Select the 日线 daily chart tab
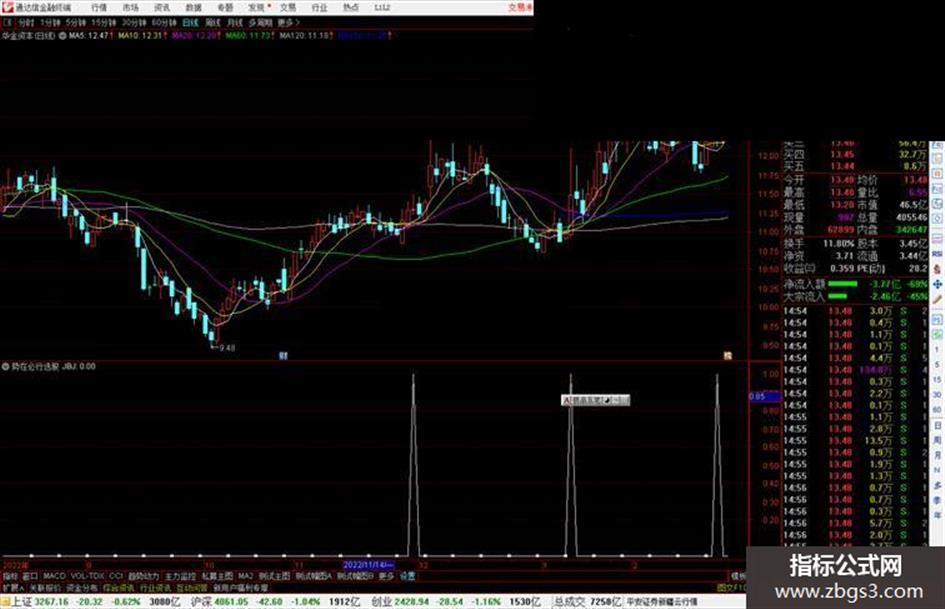 point(190,23)
